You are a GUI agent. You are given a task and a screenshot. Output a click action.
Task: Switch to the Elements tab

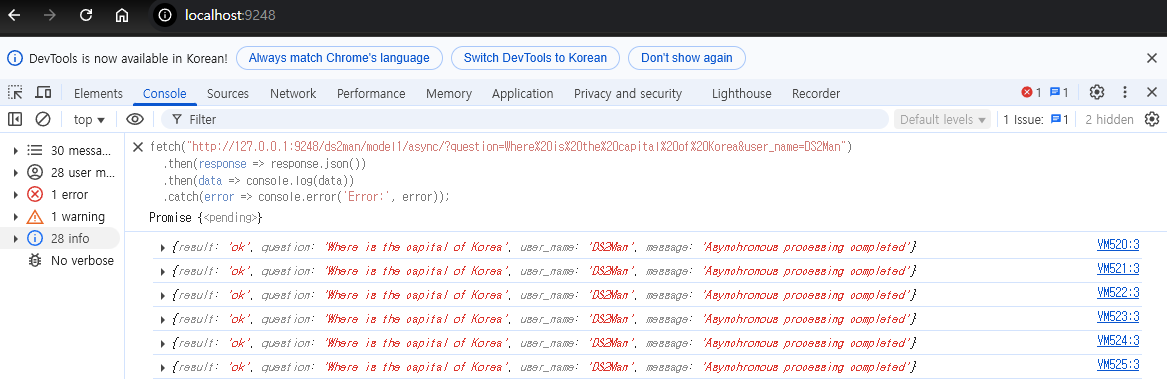click(x=98, y=94)
